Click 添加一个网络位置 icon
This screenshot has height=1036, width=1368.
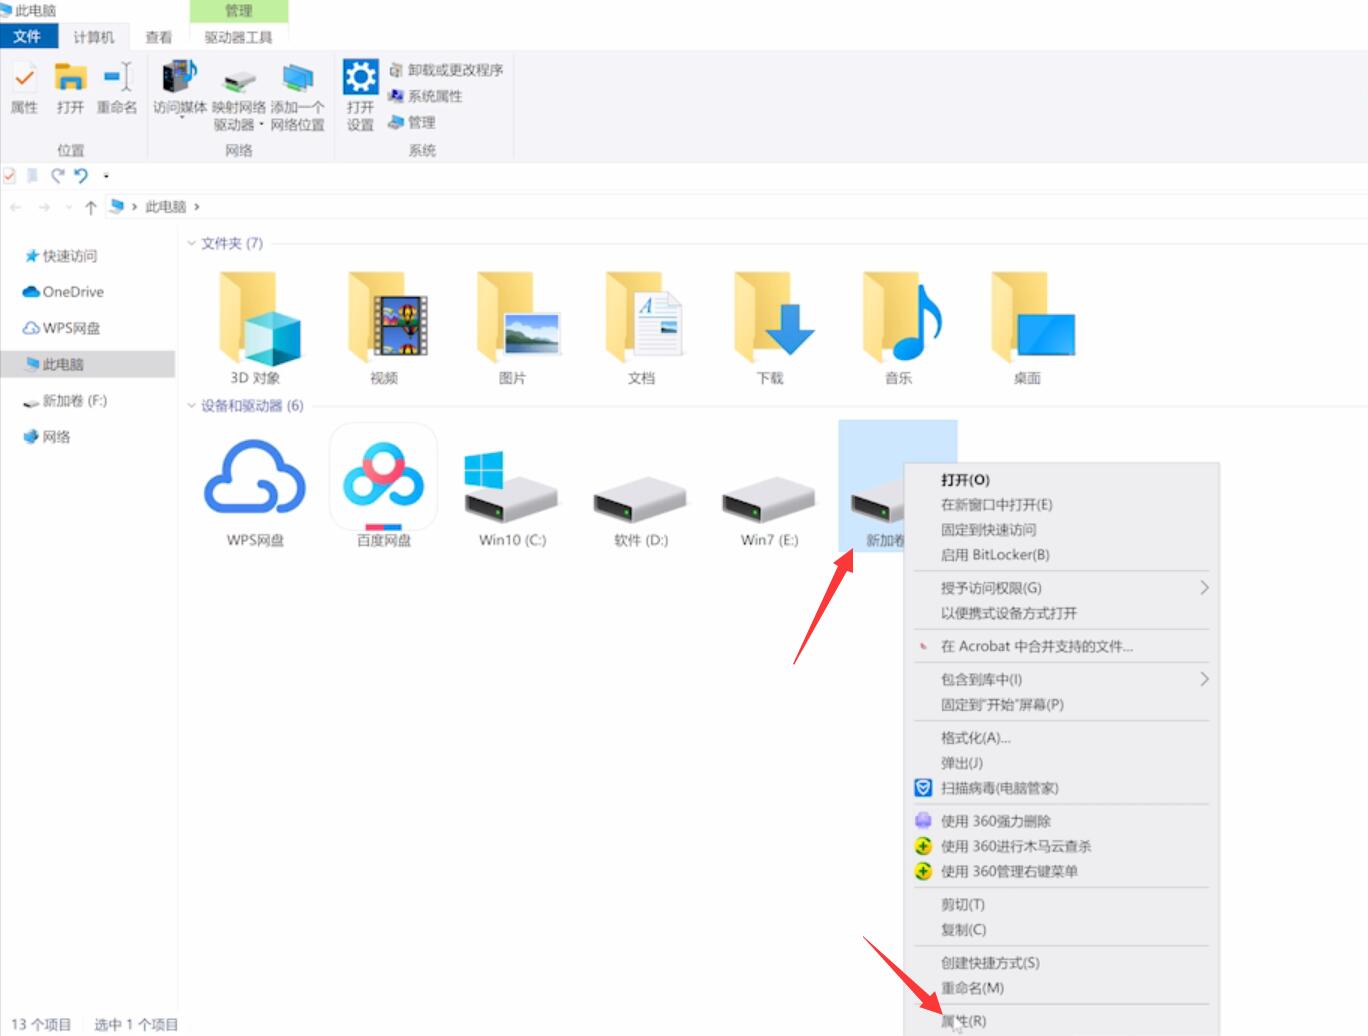point(298,96)
